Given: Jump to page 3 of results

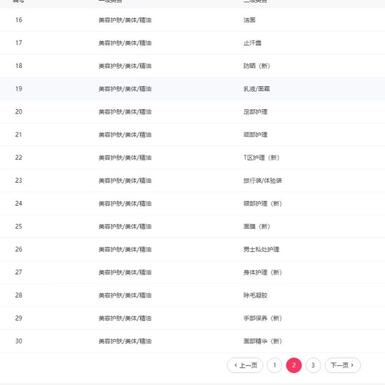Looking at the screenshot, I should (x=313, y=365).
